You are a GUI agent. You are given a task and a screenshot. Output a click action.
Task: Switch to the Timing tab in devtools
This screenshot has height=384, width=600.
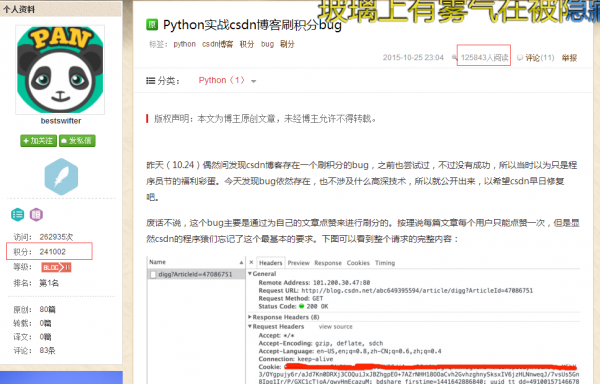(x=385, y=263)
